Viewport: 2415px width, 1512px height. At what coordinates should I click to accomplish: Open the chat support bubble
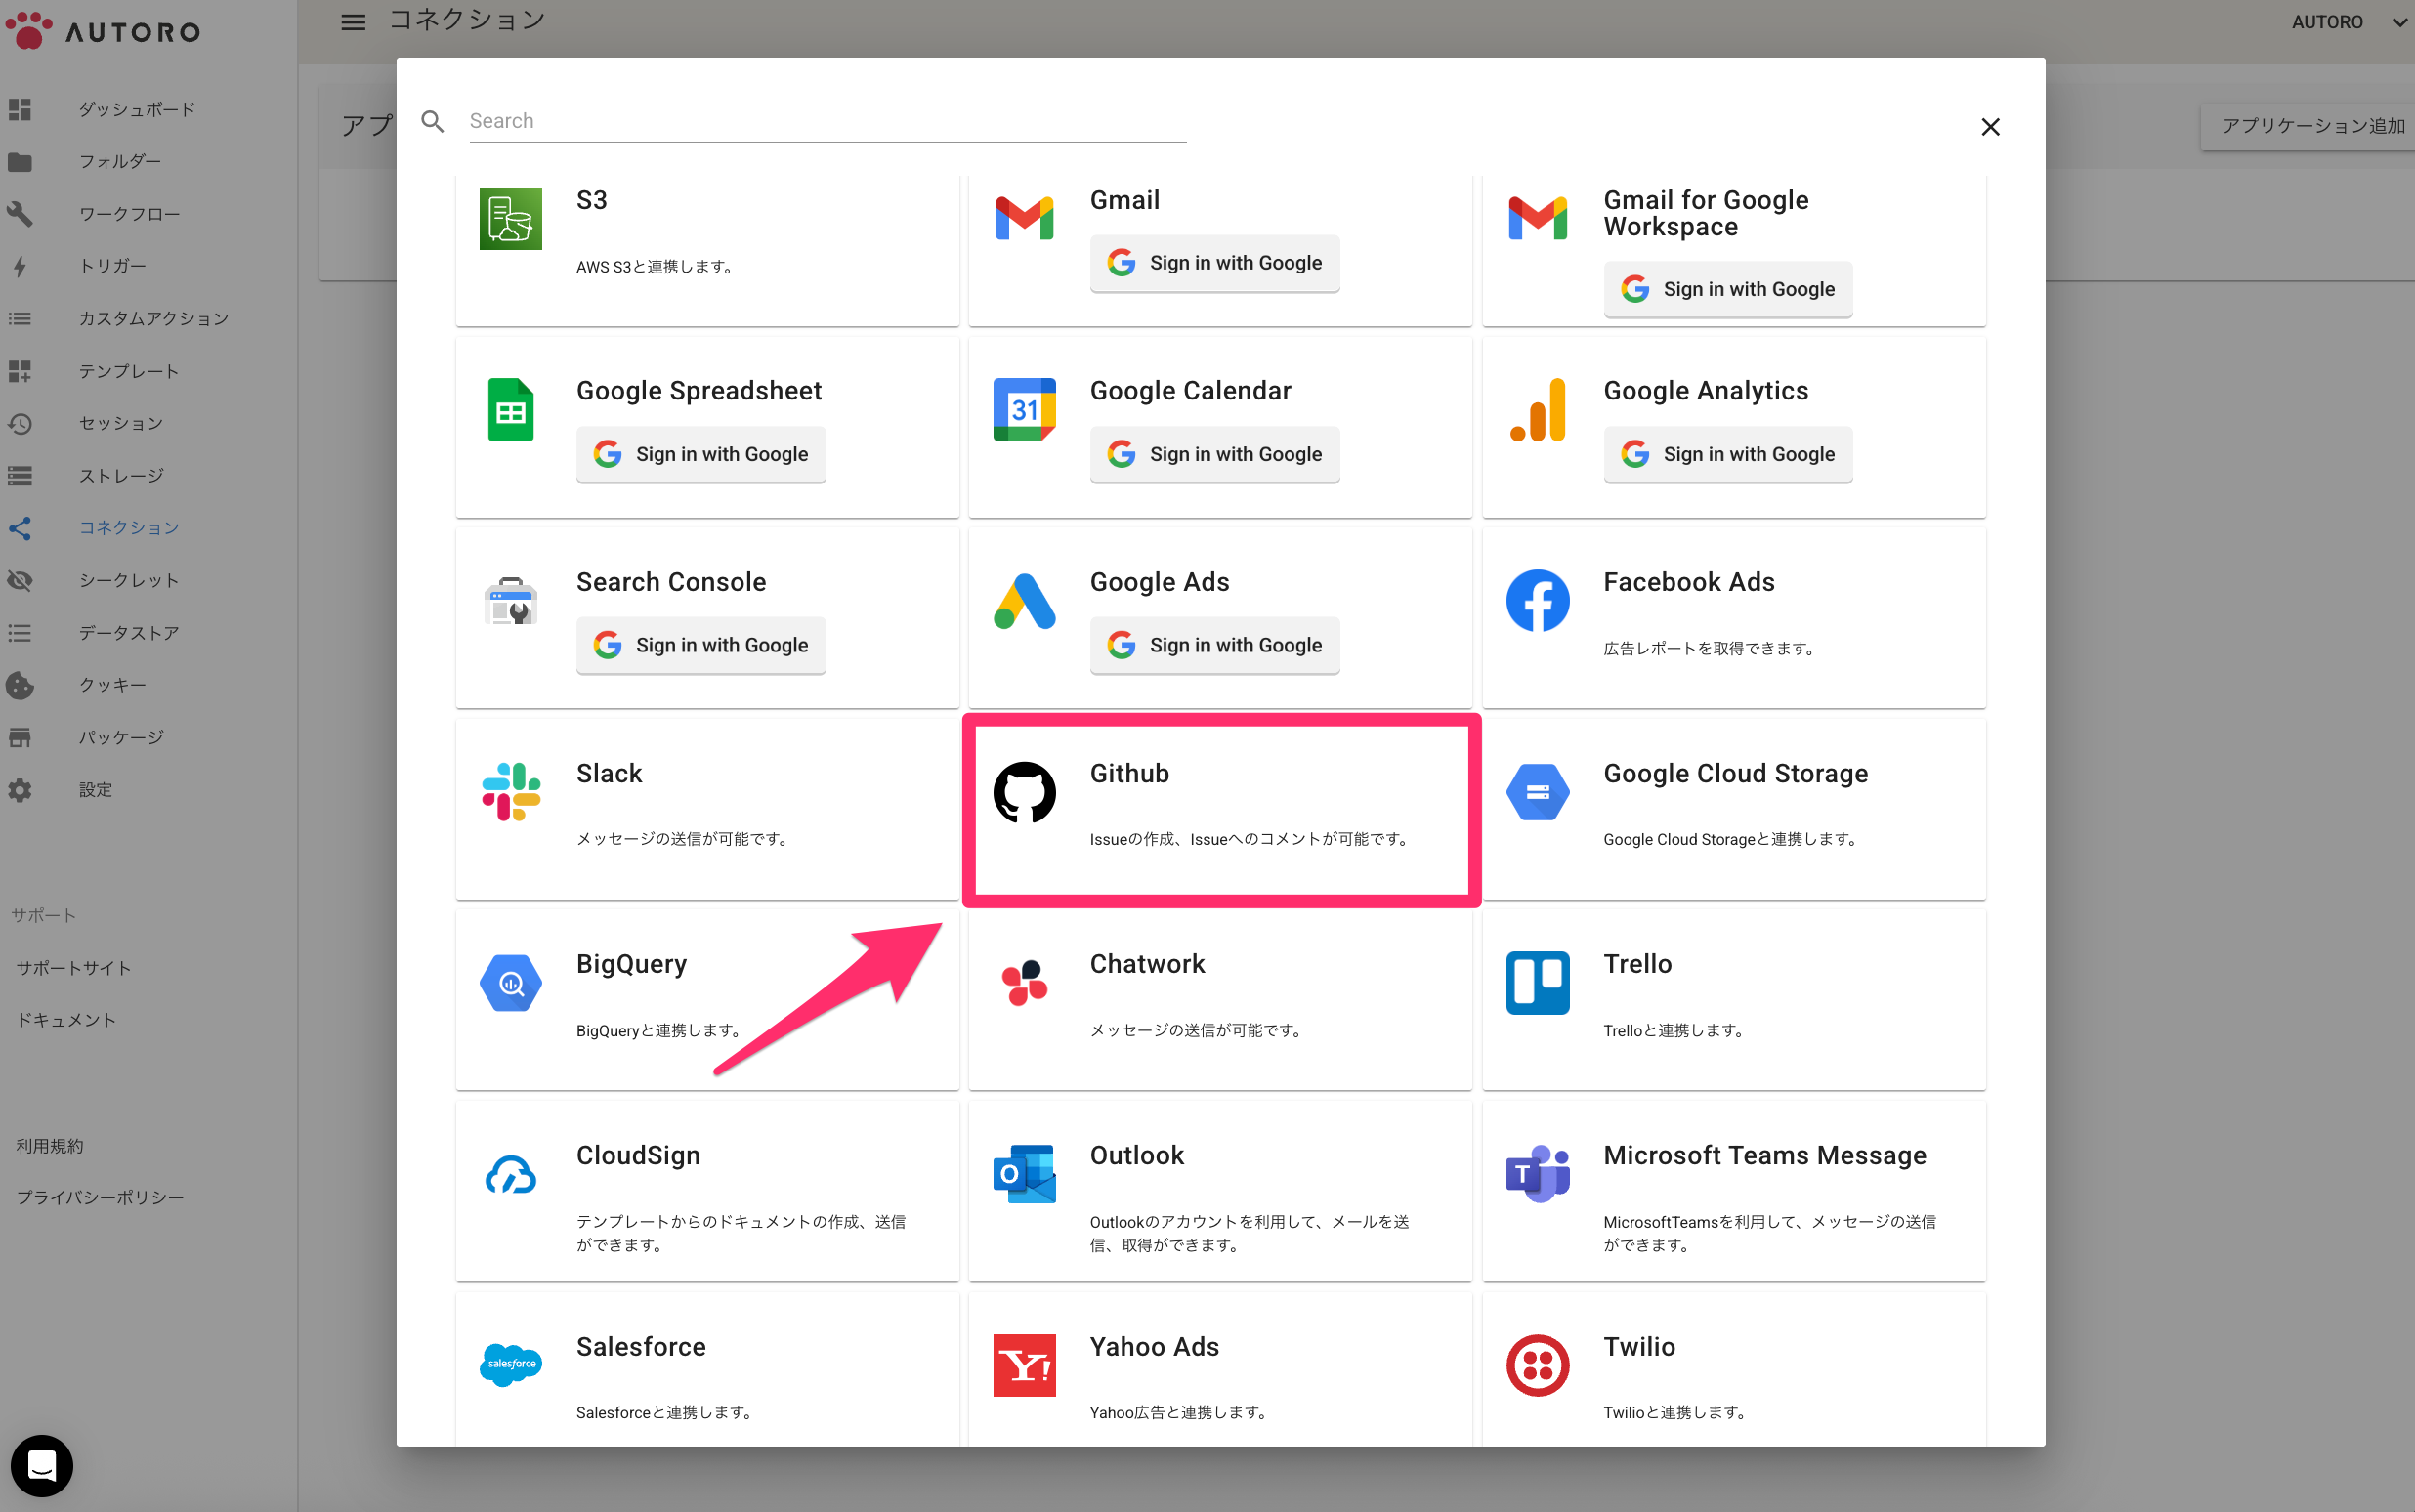tap(41, 1466)
